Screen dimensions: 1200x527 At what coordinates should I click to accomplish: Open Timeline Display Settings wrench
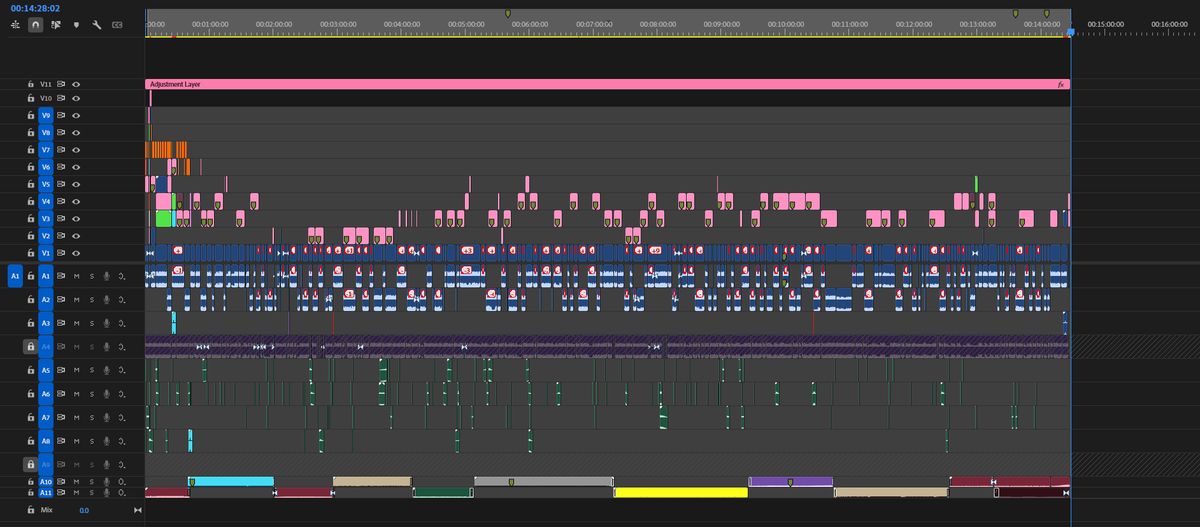97,24
